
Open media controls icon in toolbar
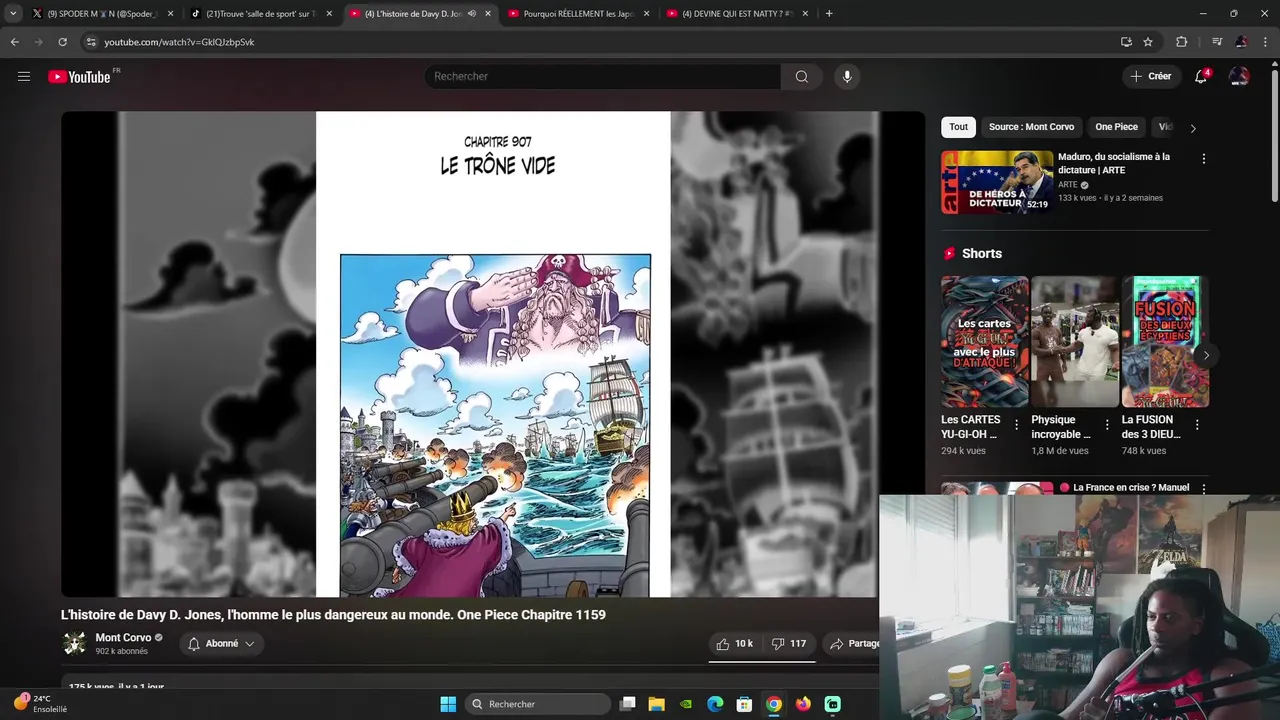(1217, 42)
